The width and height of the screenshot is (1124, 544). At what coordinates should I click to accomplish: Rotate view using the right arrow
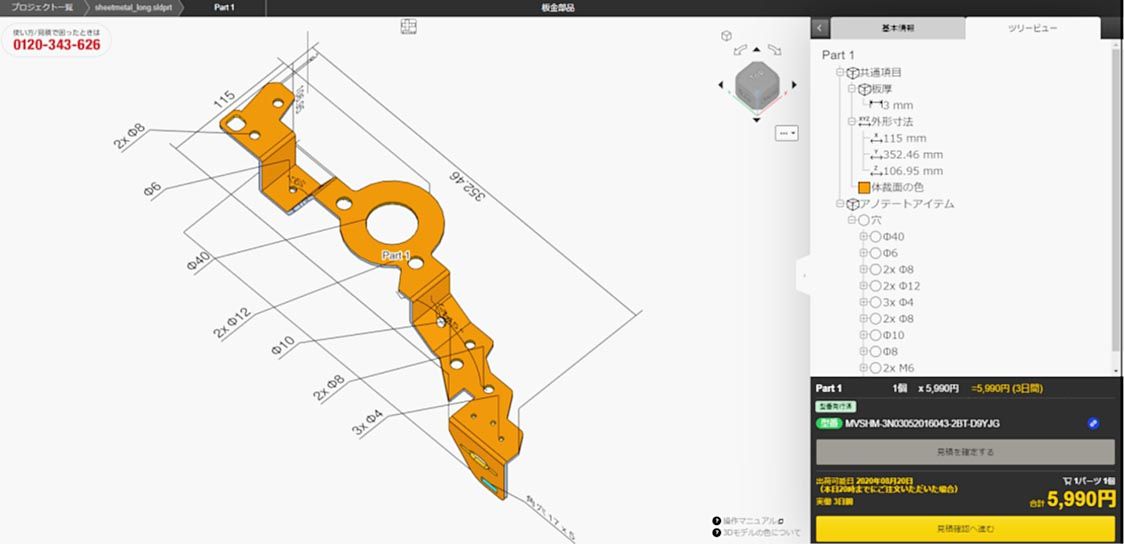click(792, 86)
